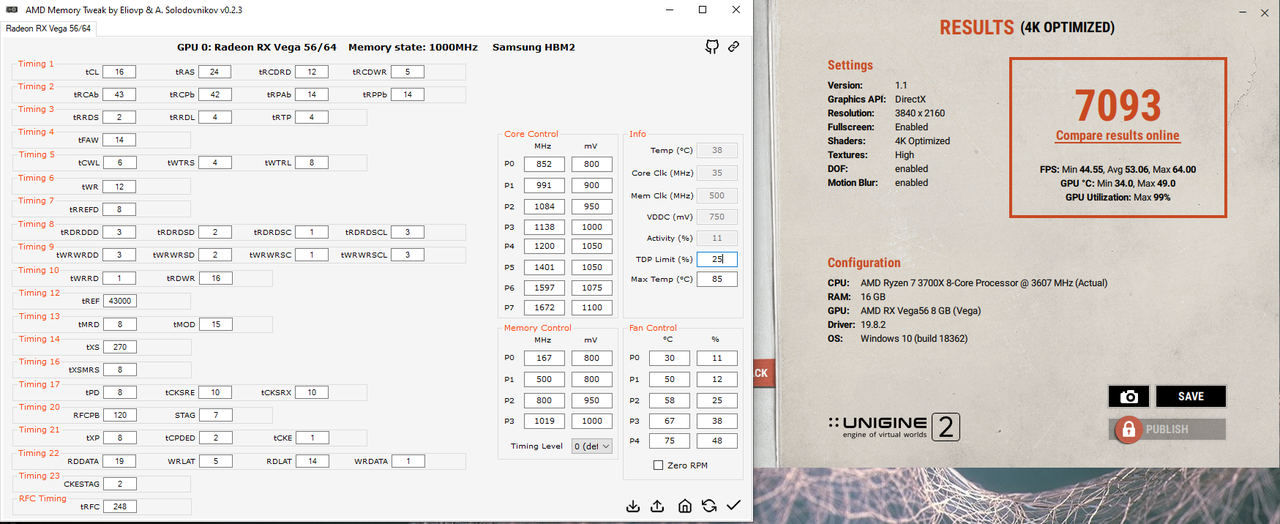This screenshot has height=524, width=1280.
Task: Click Memory Control P3 mV field 1000
Action: click(591, 421)
